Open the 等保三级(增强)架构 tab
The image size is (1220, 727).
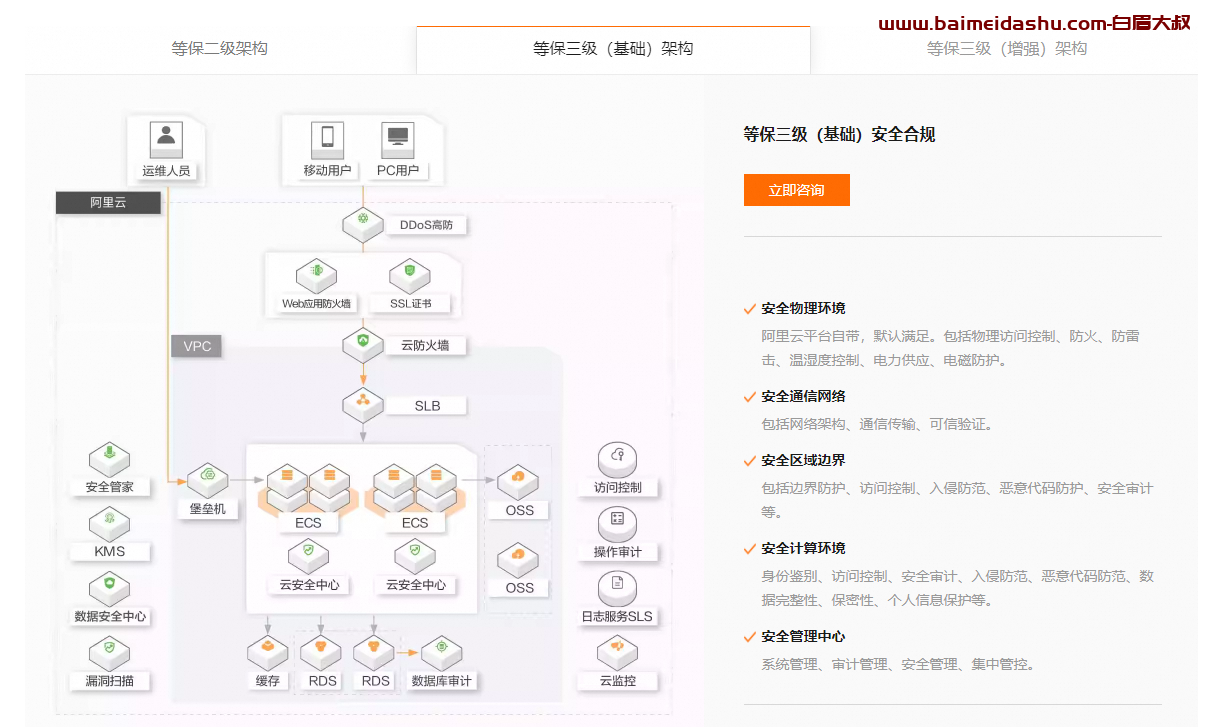(1006, 48)
